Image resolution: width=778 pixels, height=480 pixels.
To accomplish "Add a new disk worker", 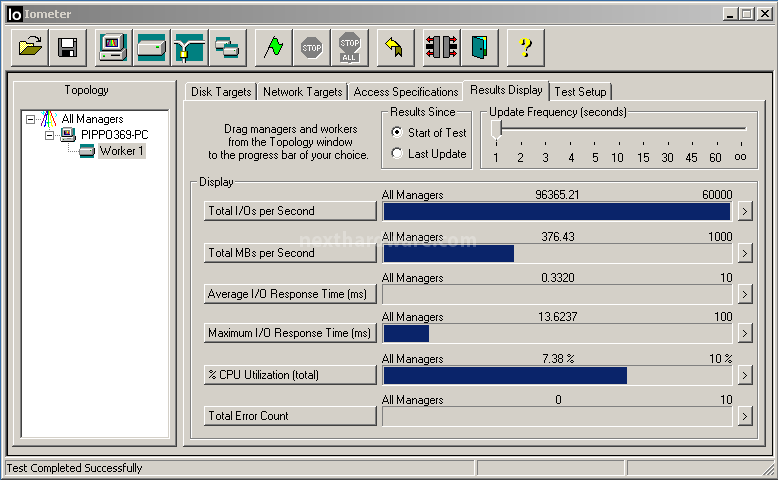I will (151, 48).
